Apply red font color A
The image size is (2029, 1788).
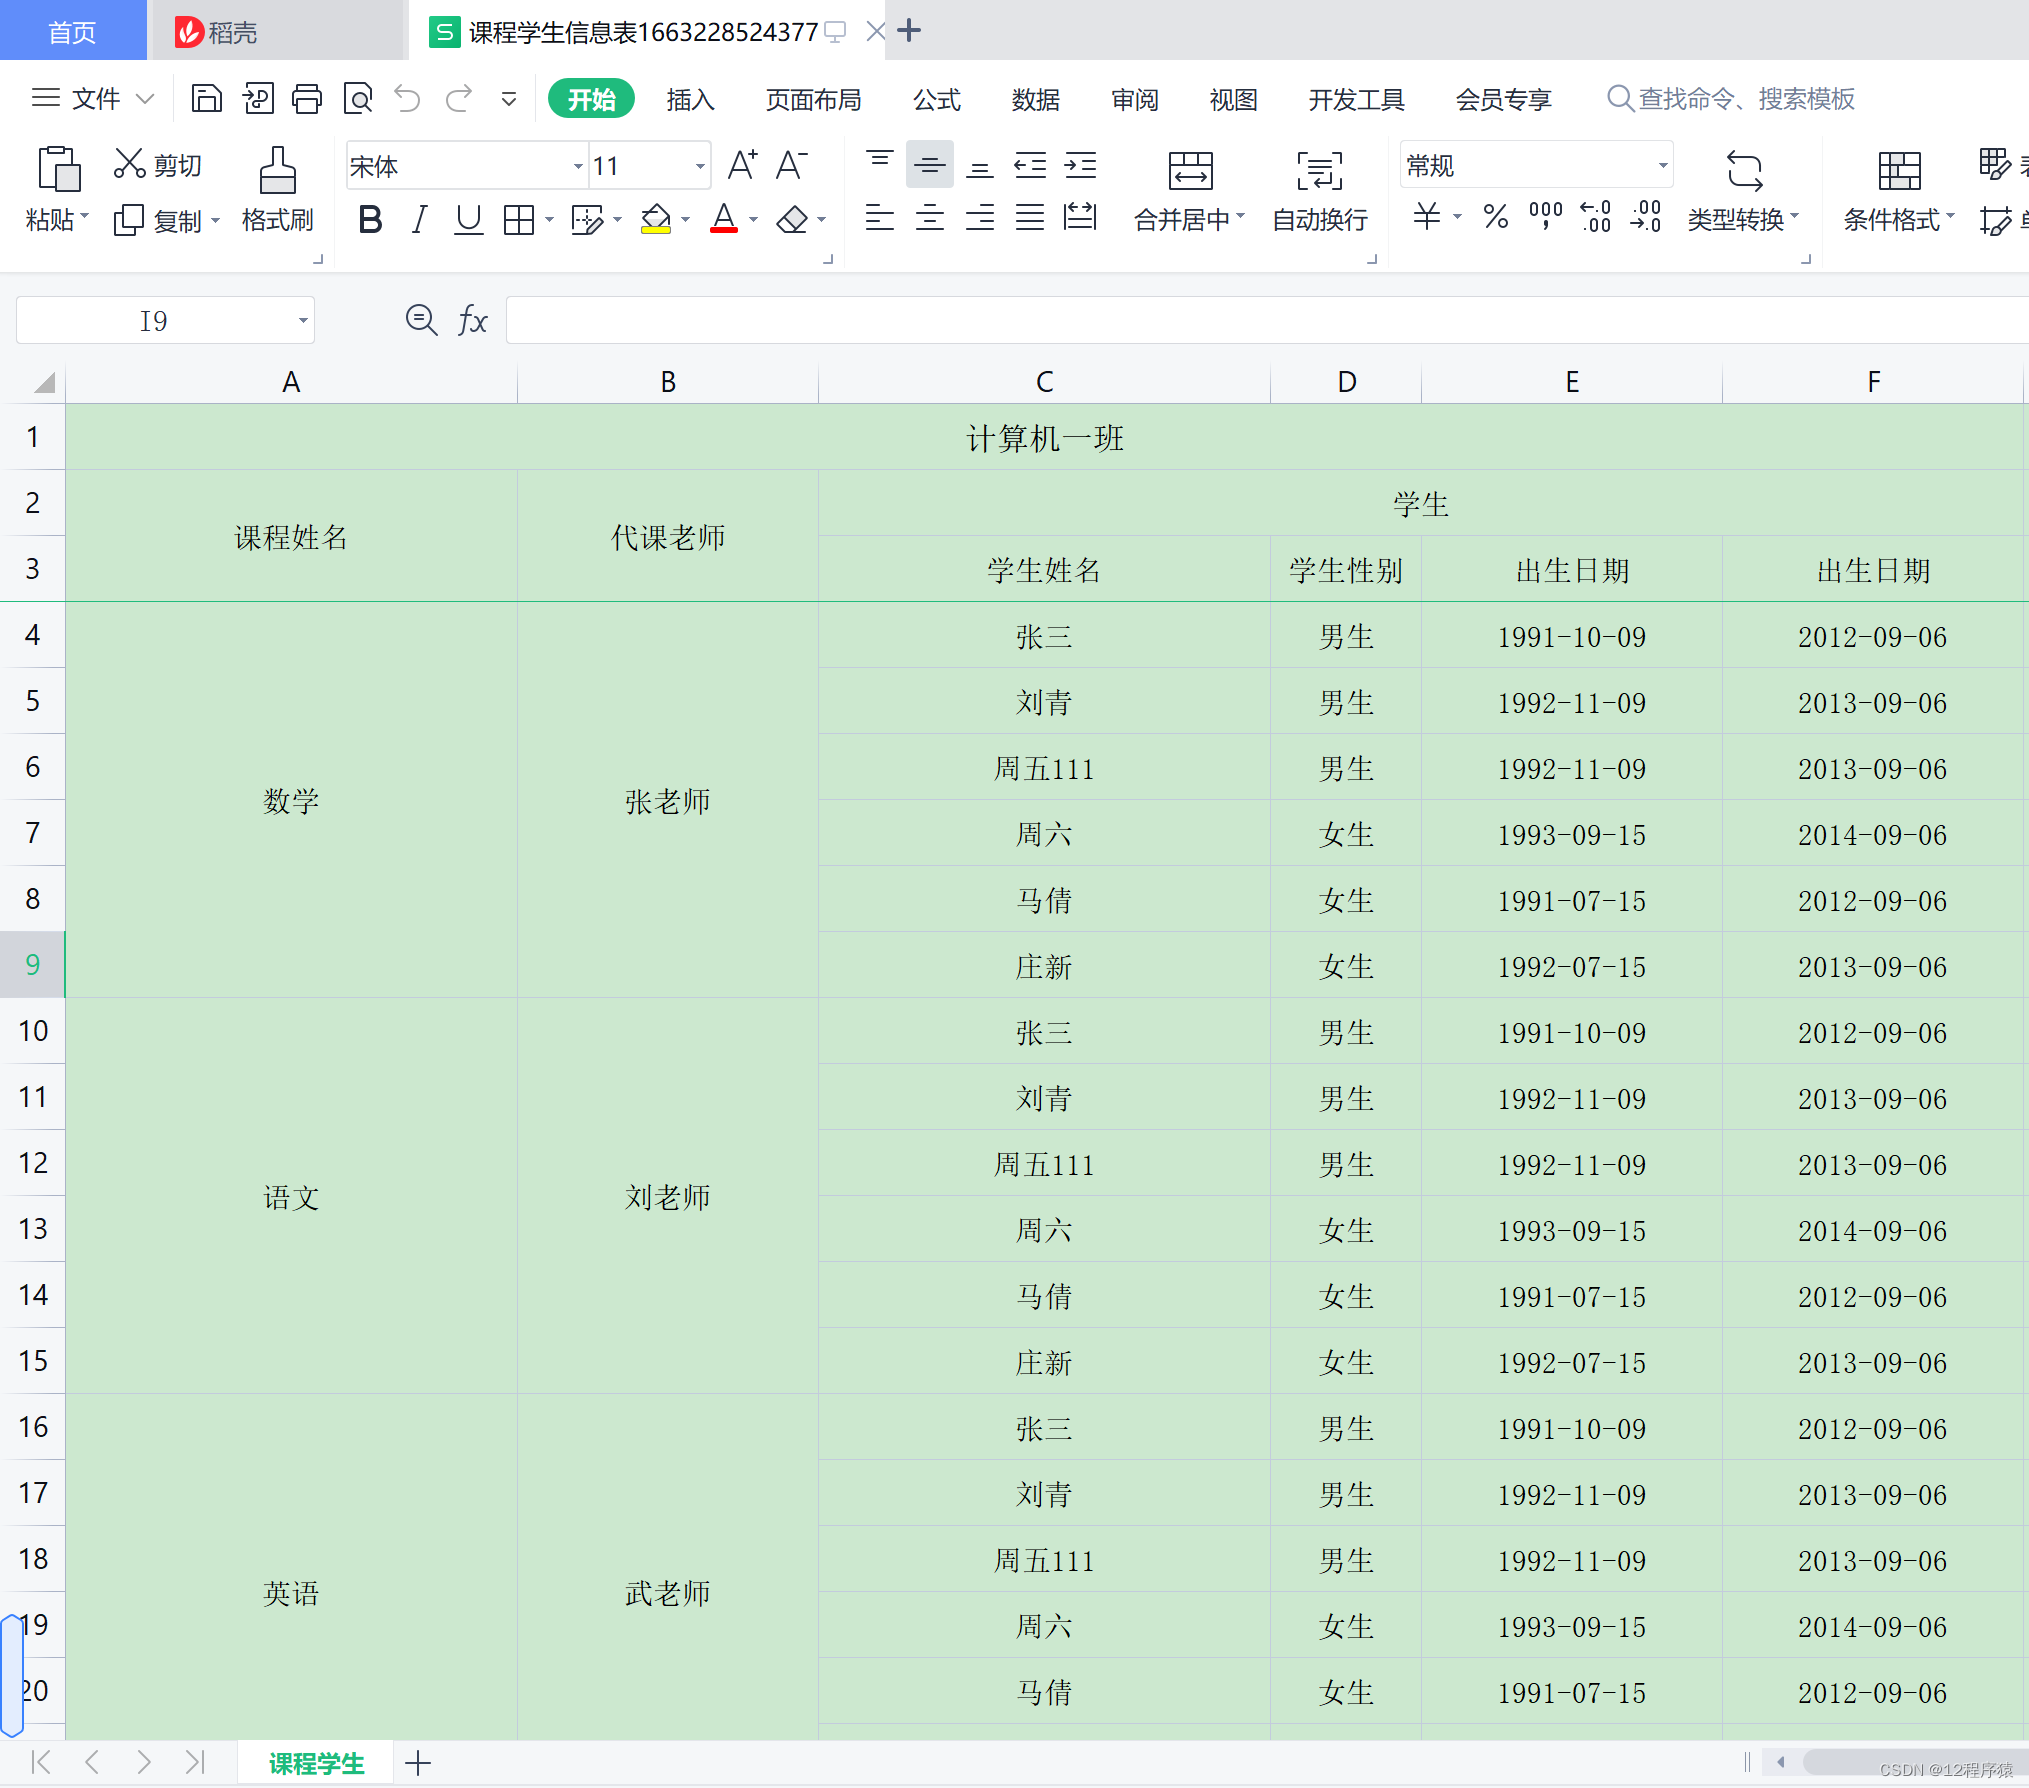coord(724,219)
